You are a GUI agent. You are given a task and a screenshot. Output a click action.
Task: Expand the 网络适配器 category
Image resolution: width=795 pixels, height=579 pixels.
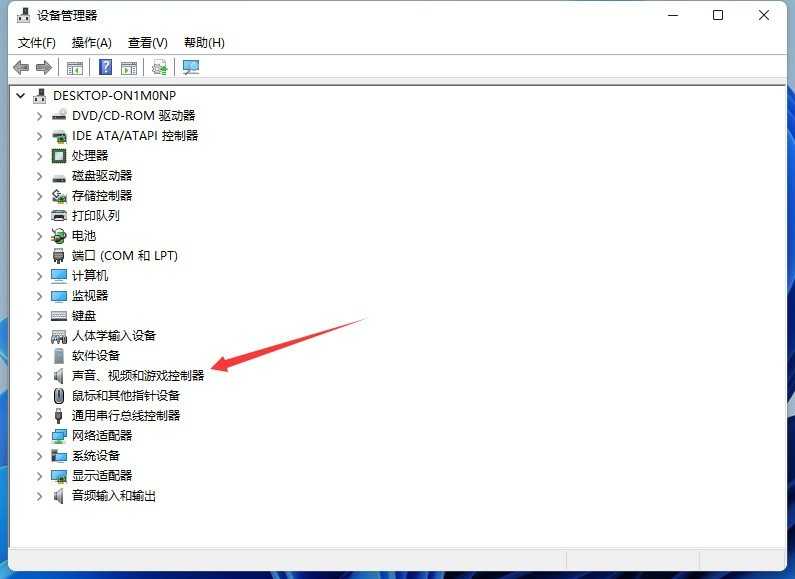(x=40, y=436)
